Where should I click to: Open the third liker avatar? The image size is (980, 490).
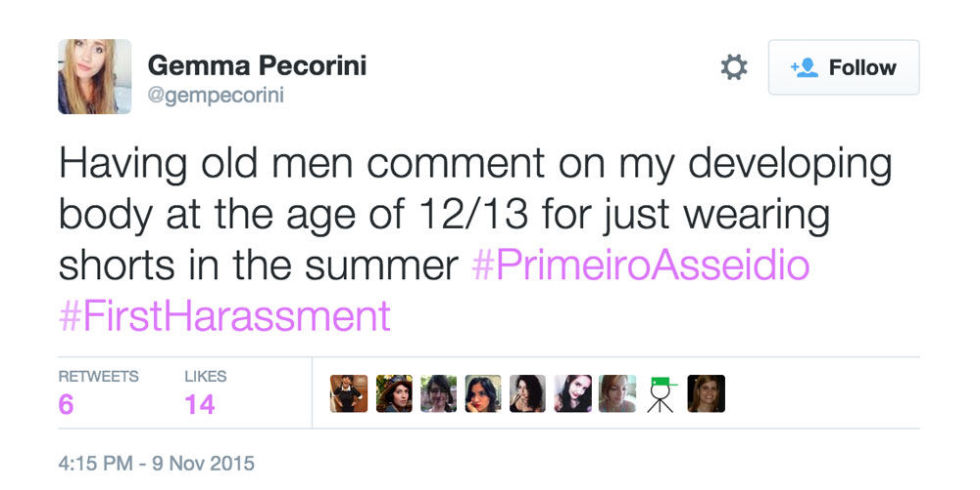pyautogui.click(x=438, y=394)
